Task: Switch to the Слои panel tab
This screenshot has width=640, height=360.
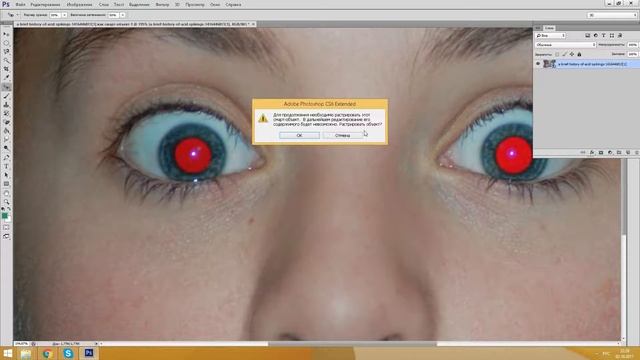Action: pyautogui.click(x=549, y=28)
